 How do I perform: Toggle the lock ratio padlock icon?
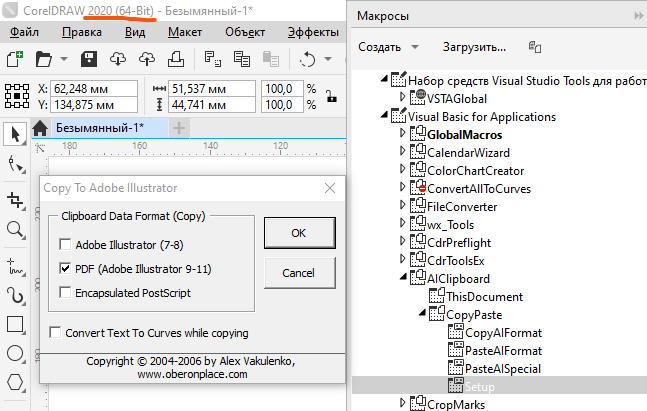click(x=331, y=96)
